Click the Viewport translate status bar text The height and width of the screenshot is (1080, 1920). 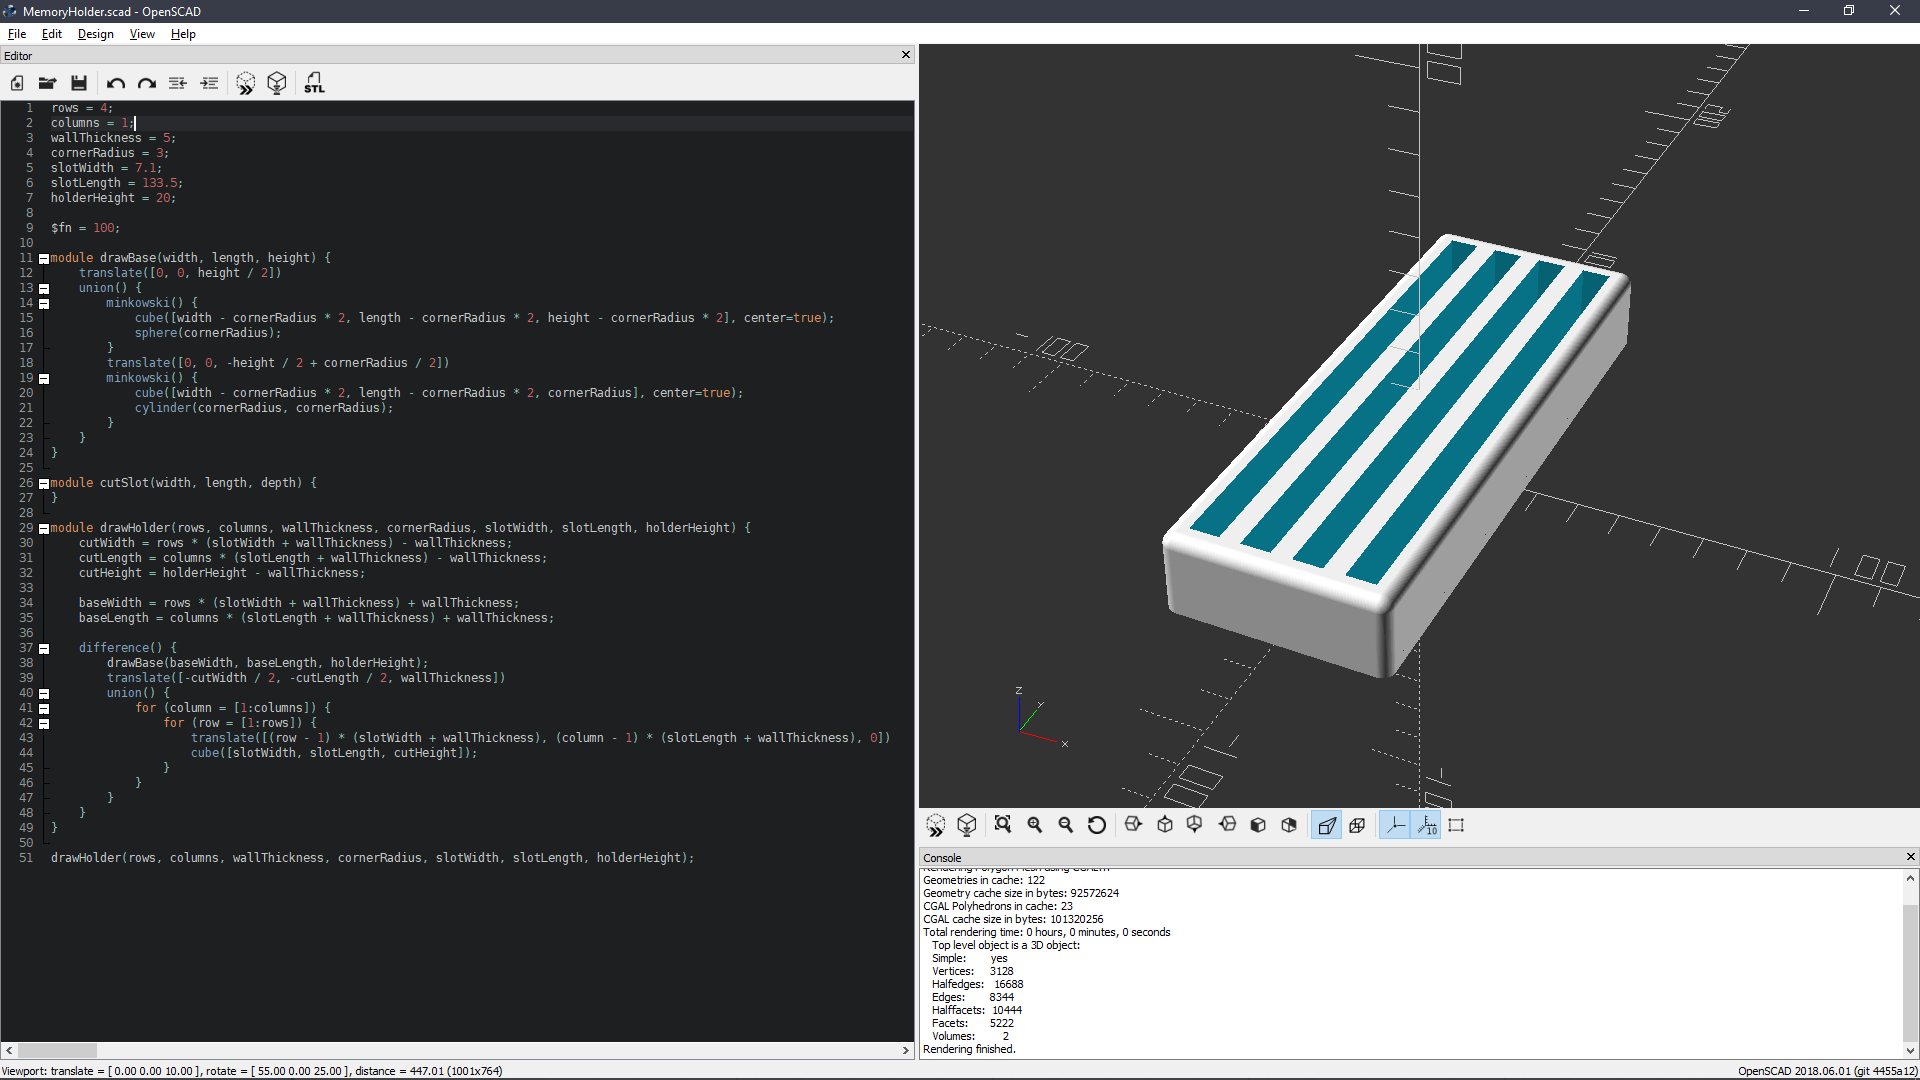pyautogui.click(x=252, y=1071)
